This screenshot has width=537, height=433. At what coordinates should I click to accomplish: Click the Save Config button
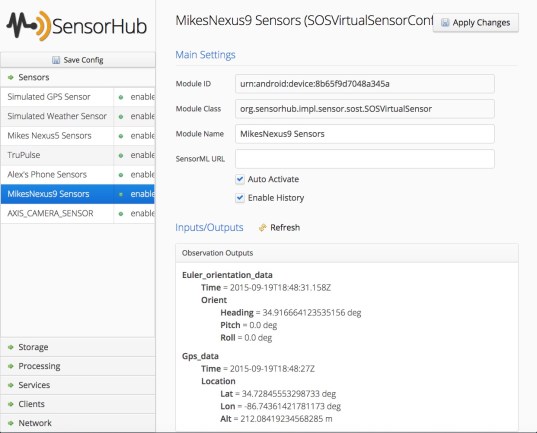coord(78,60)
